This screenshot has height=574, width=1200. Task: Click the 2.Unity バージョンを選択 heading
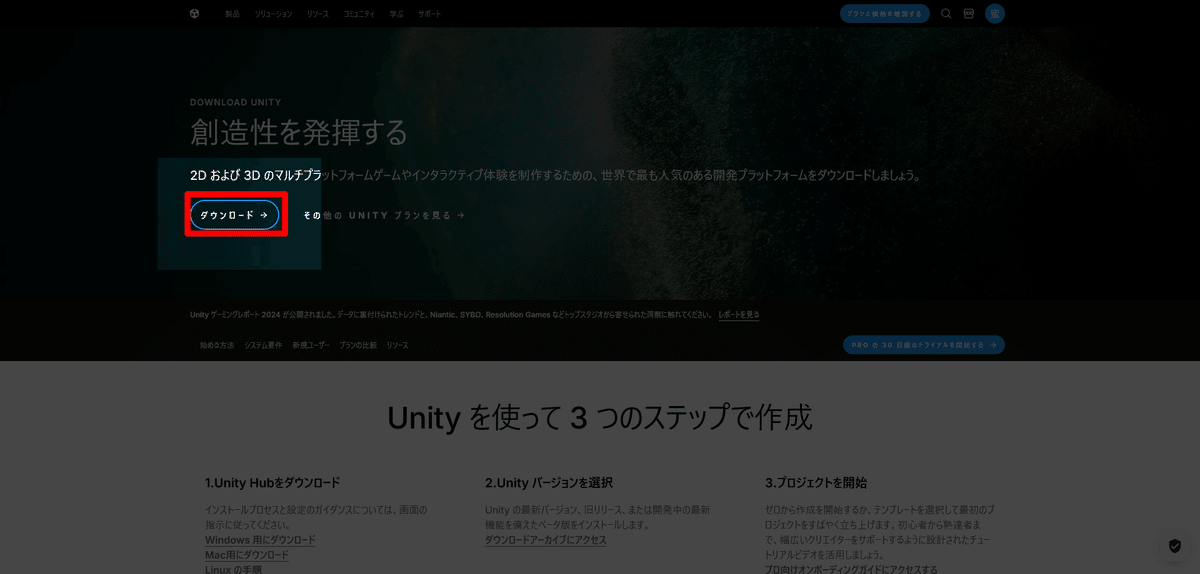(x=549, y=483)
